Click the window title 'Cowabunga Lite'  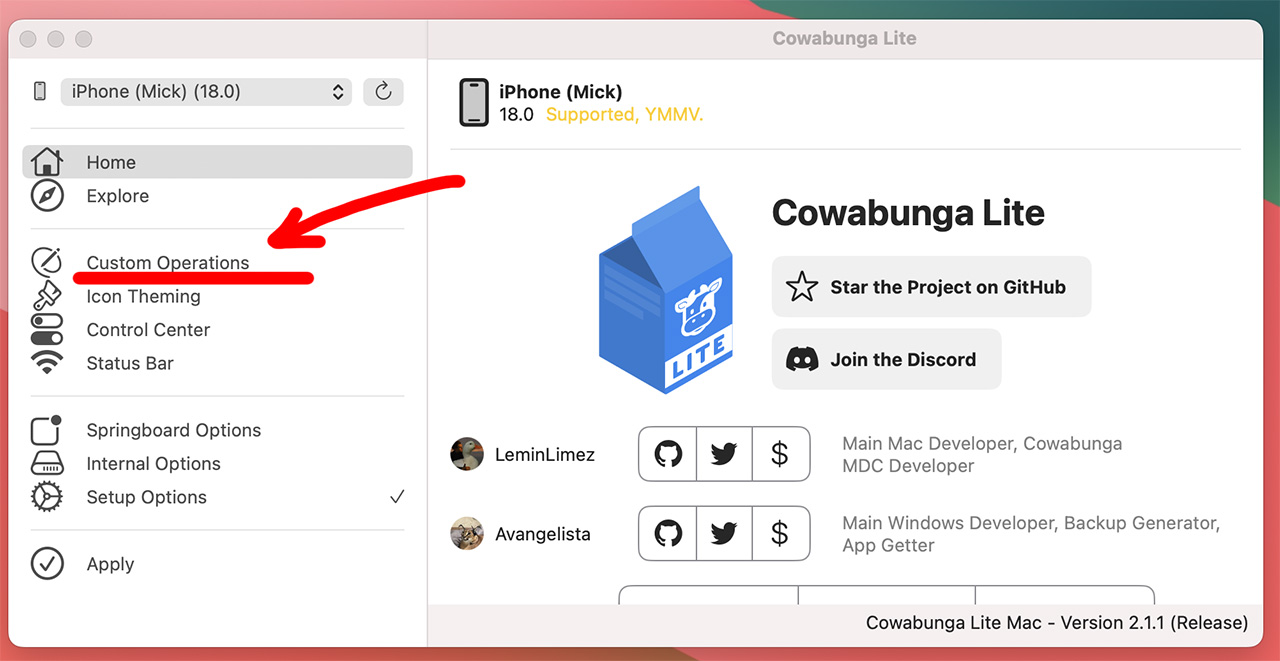[x=844, y=39]
